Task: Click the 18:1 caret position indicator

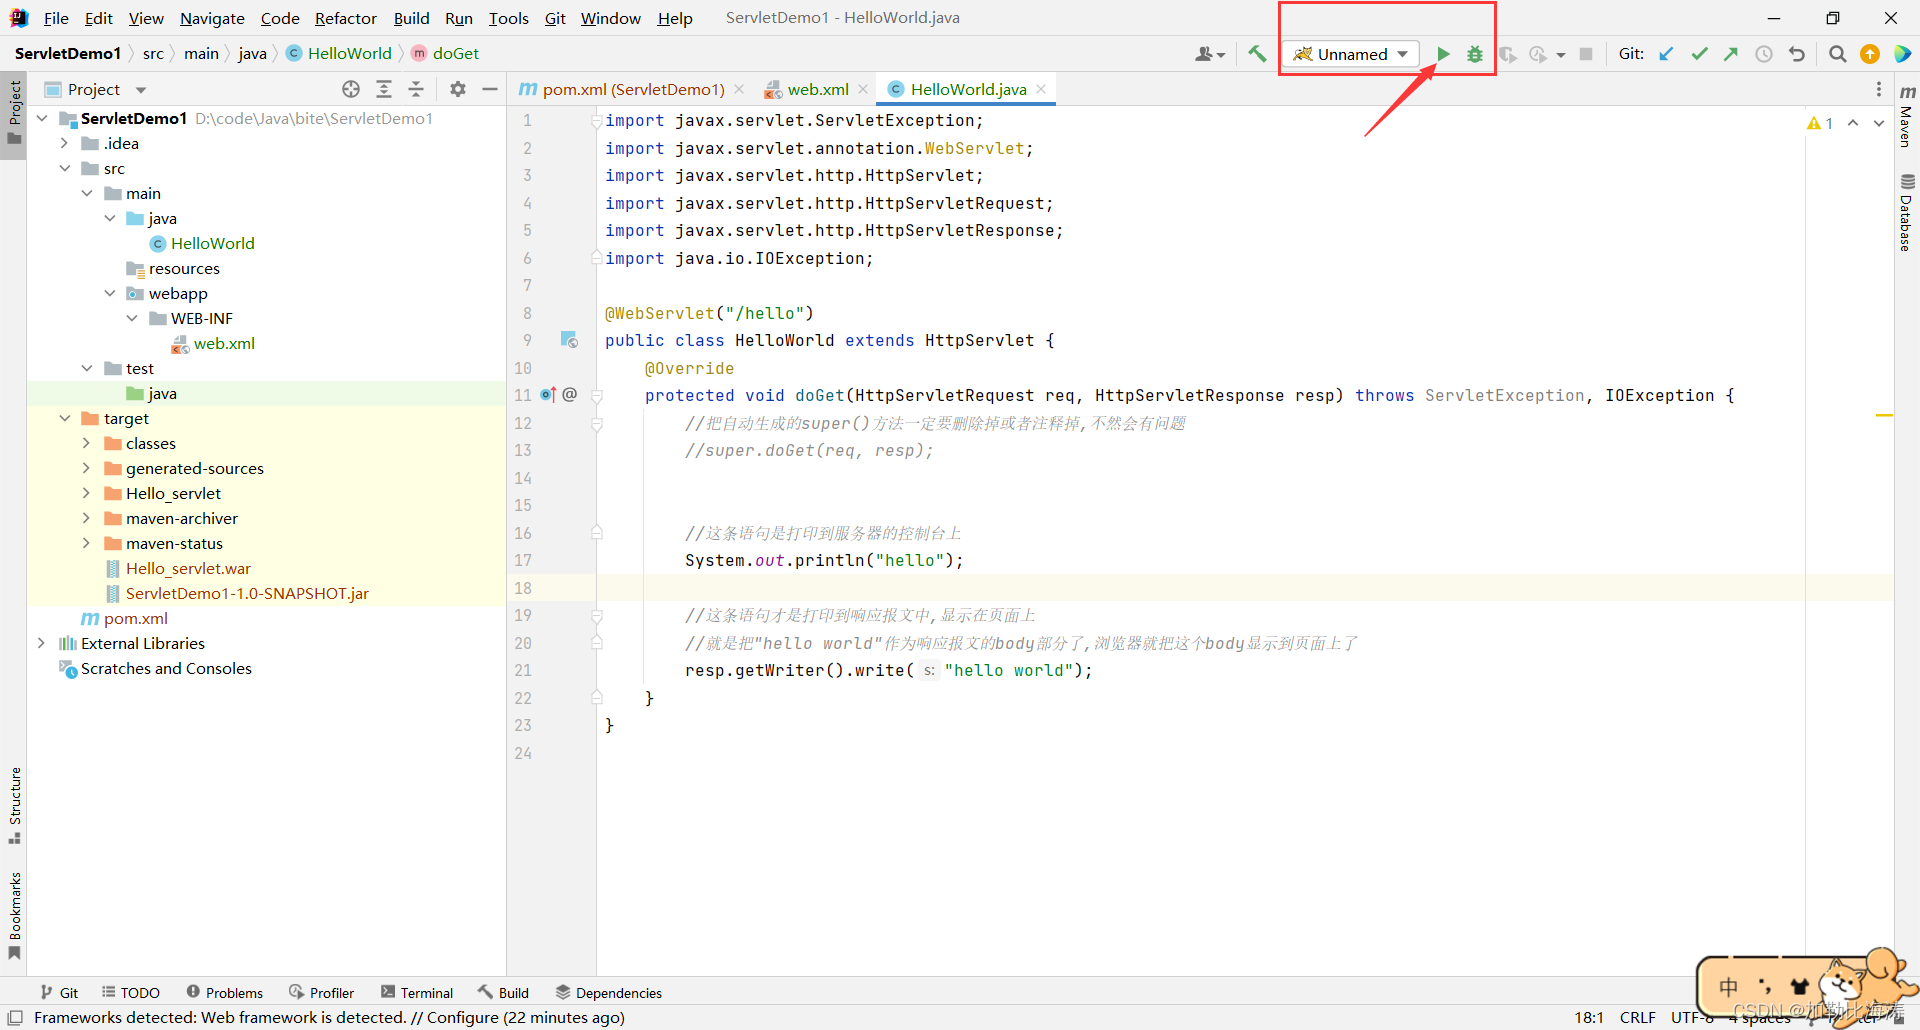Action: (1588, 1018)
